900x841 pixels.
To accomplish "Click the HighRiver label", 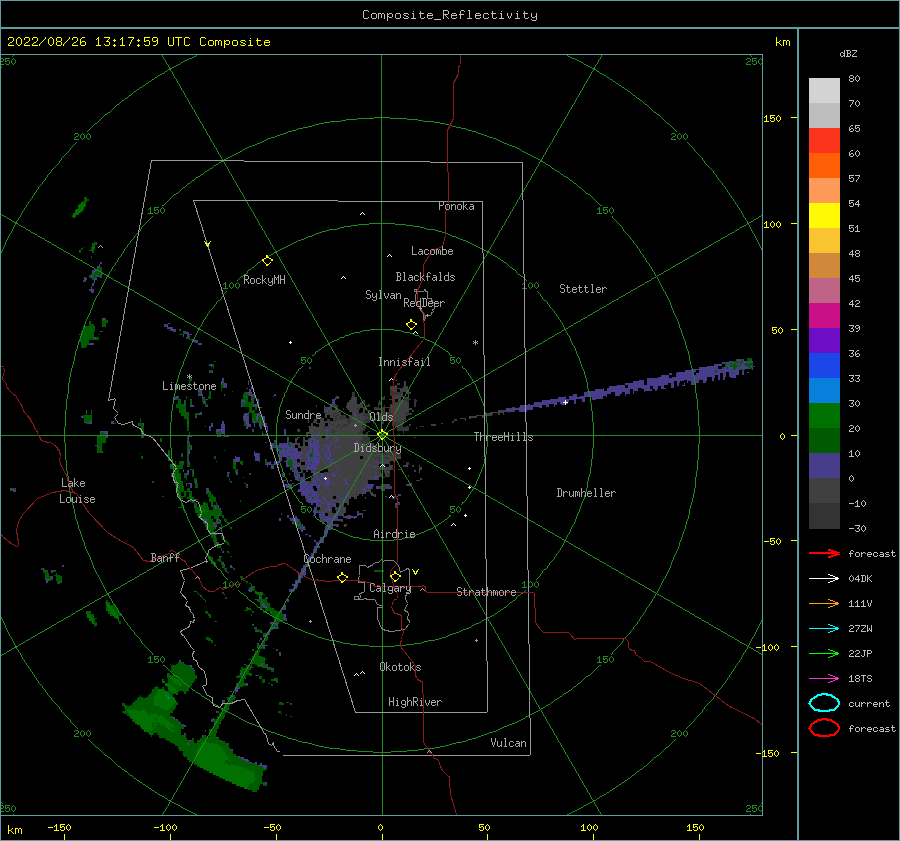I will click(x=415, y=702).
